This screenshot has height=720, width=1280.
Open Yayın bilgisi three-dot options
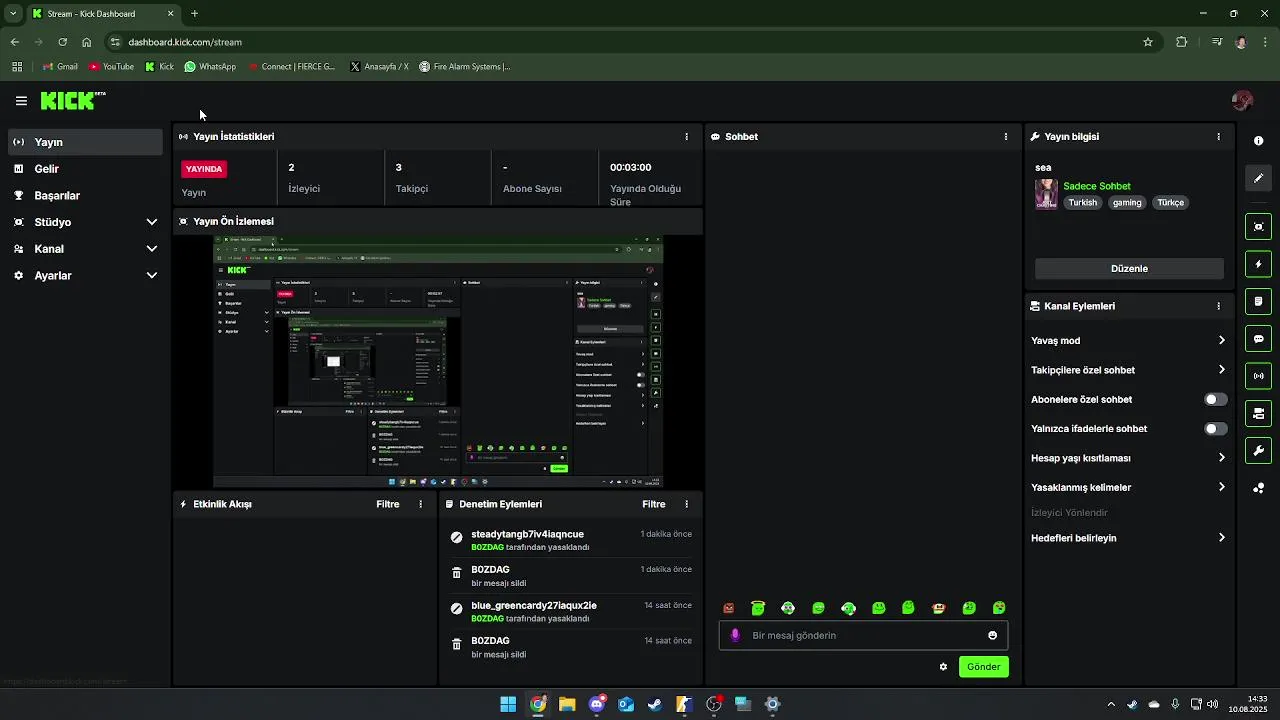[1218, 137]
